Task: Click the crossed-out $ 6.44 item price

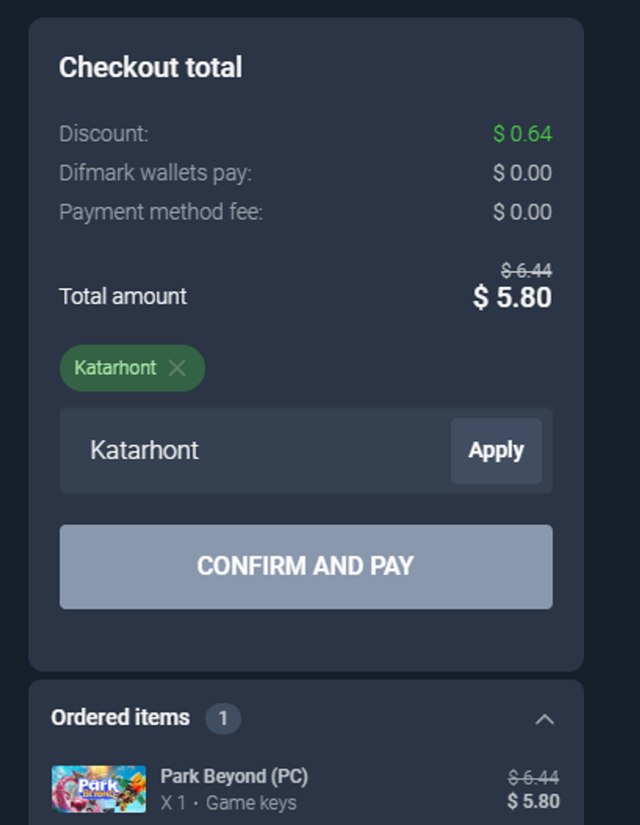Action: point(533,777)
